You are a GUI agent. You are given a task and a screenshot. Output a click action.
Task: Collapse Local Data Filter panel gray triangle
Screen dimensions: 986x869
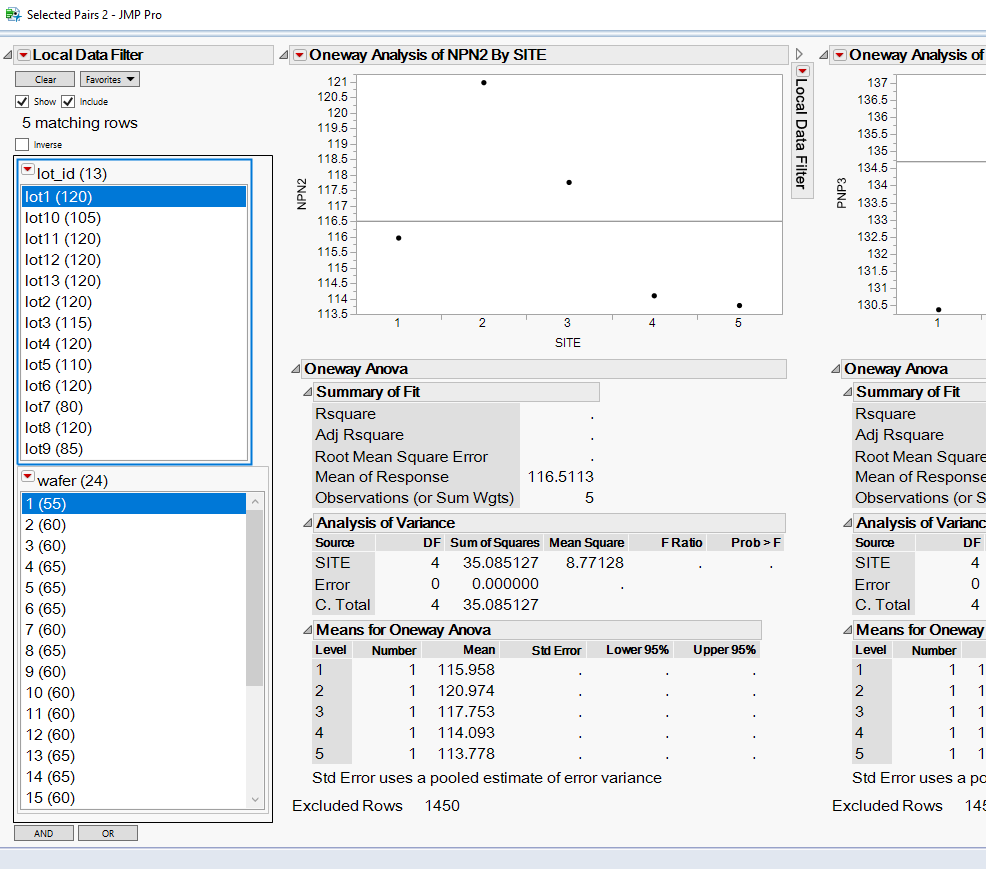8,55
